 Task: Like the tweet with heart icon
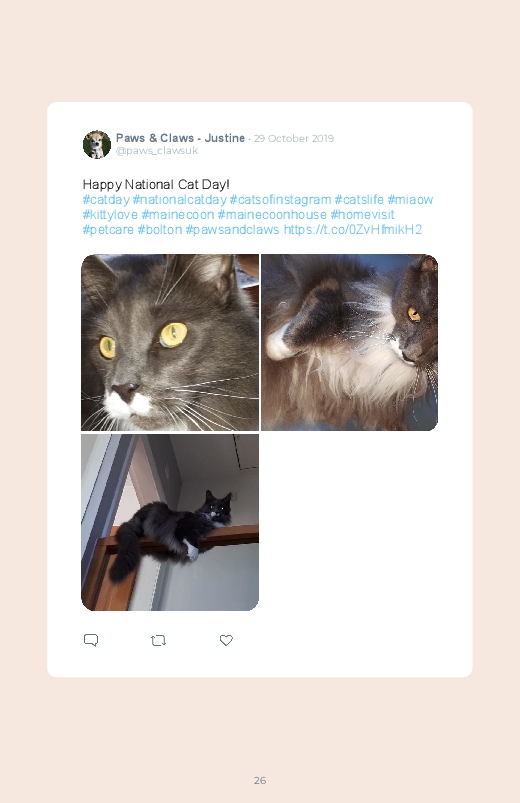pyautogui.click(x=226, y=640)
